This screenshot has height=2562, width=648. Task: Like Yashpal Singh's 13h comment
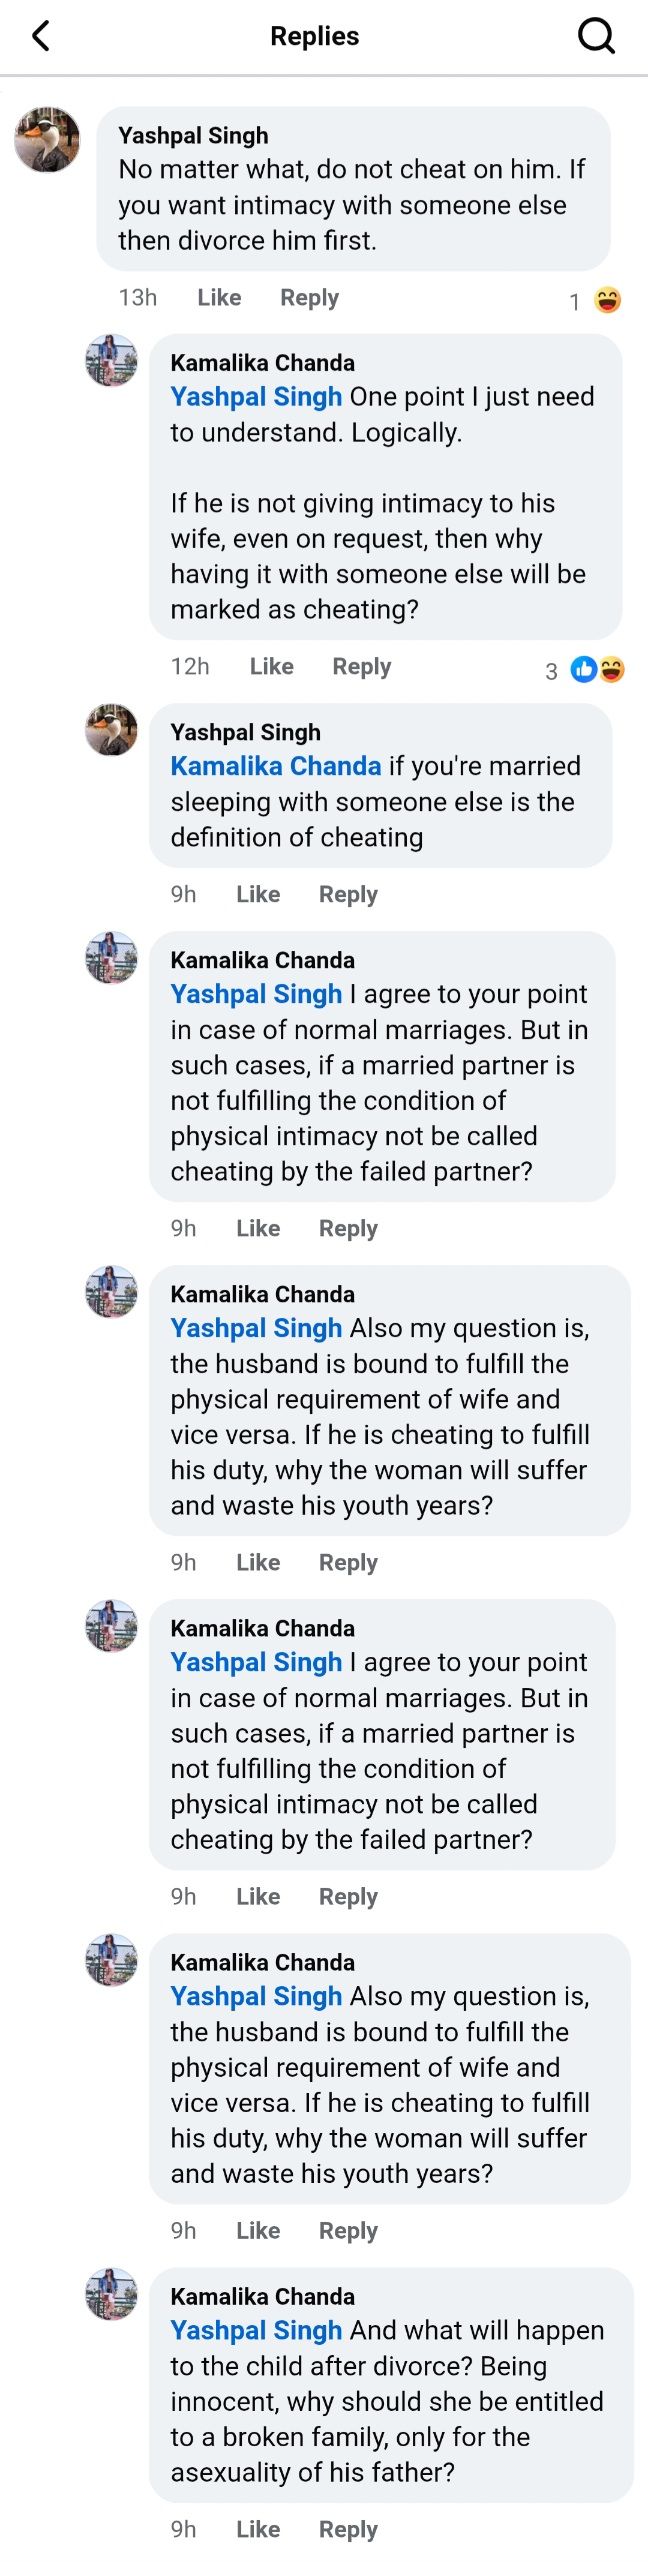(219, 298)
